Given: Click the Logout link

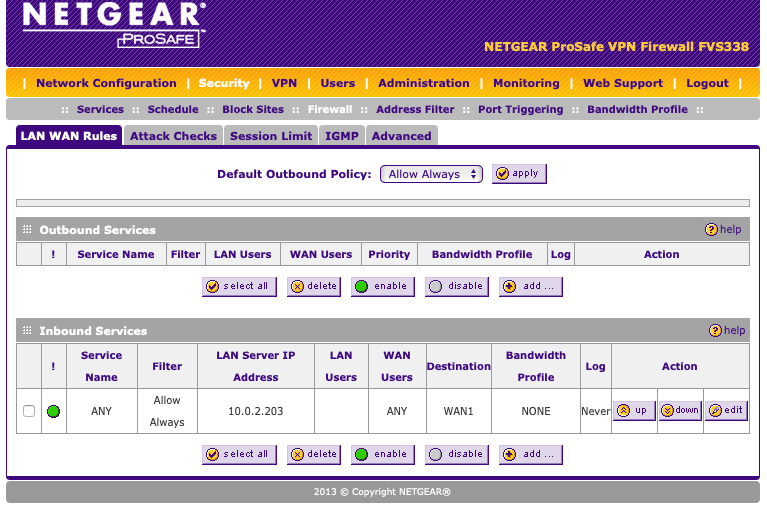Looking at the screenshot, I should click(x=707, y=83).
